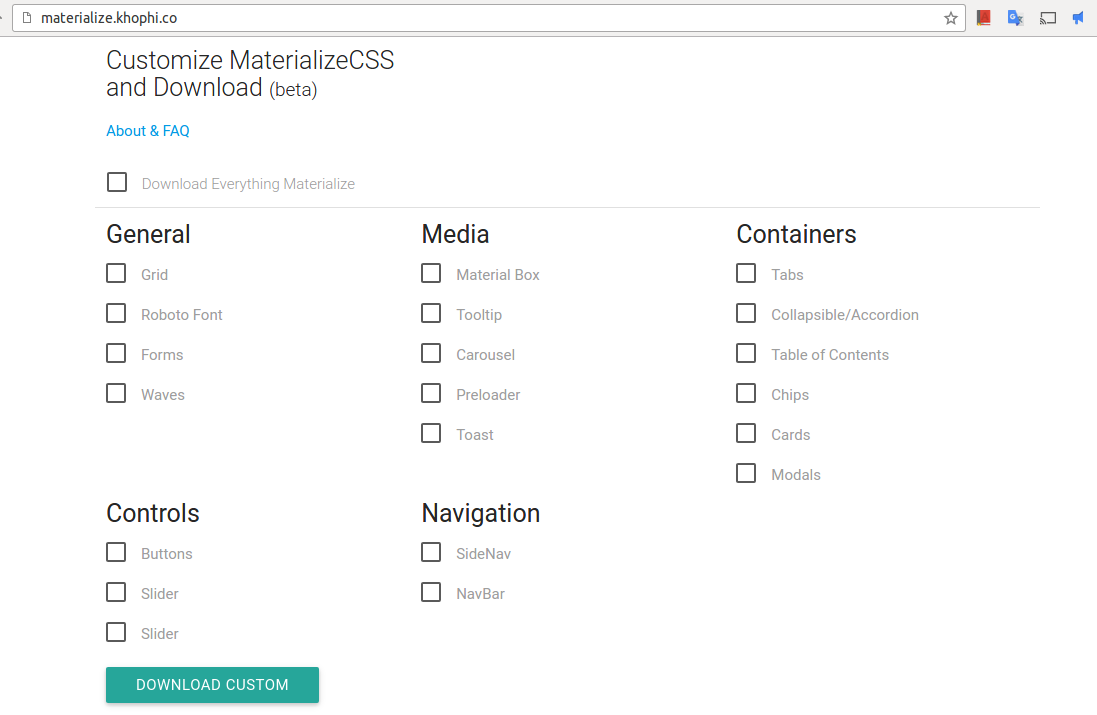1097x715 pixels.
Task: Select the Waves component checkbox
Action: pos(116,393)
